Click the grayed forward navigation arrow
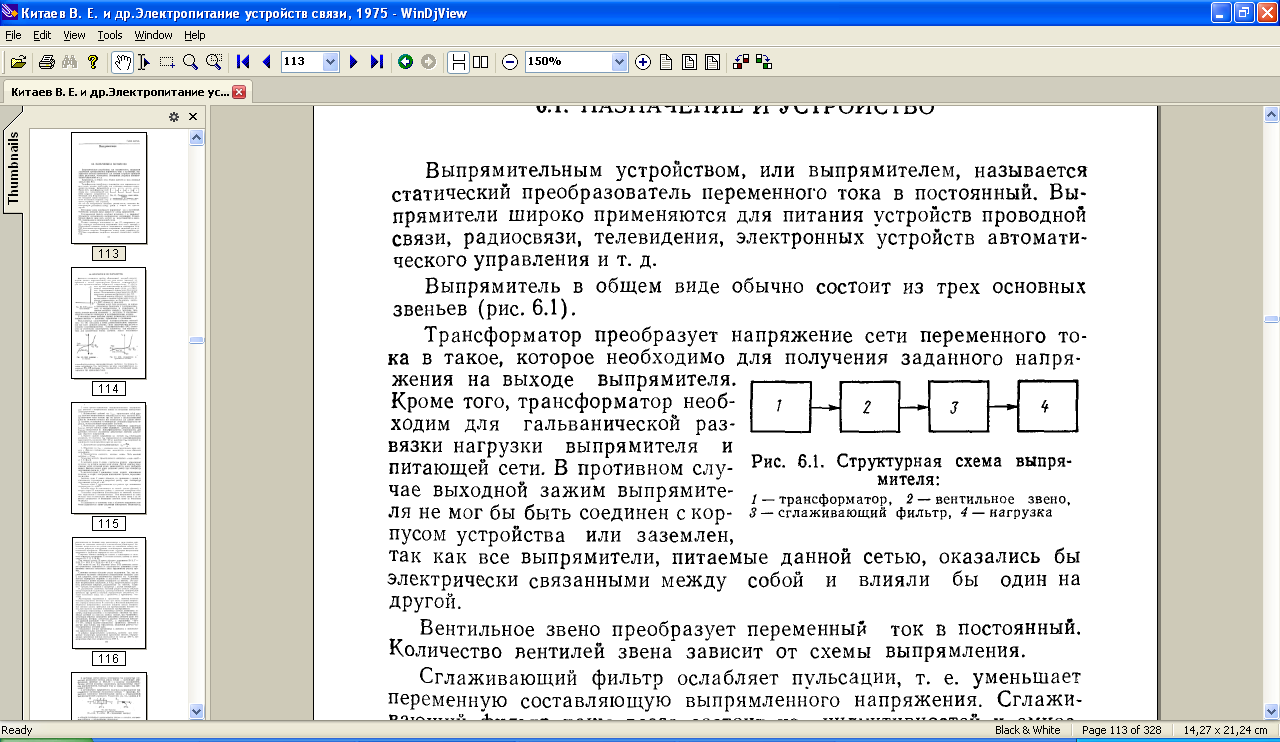1280x742 pixels. (x=428, y=62)
